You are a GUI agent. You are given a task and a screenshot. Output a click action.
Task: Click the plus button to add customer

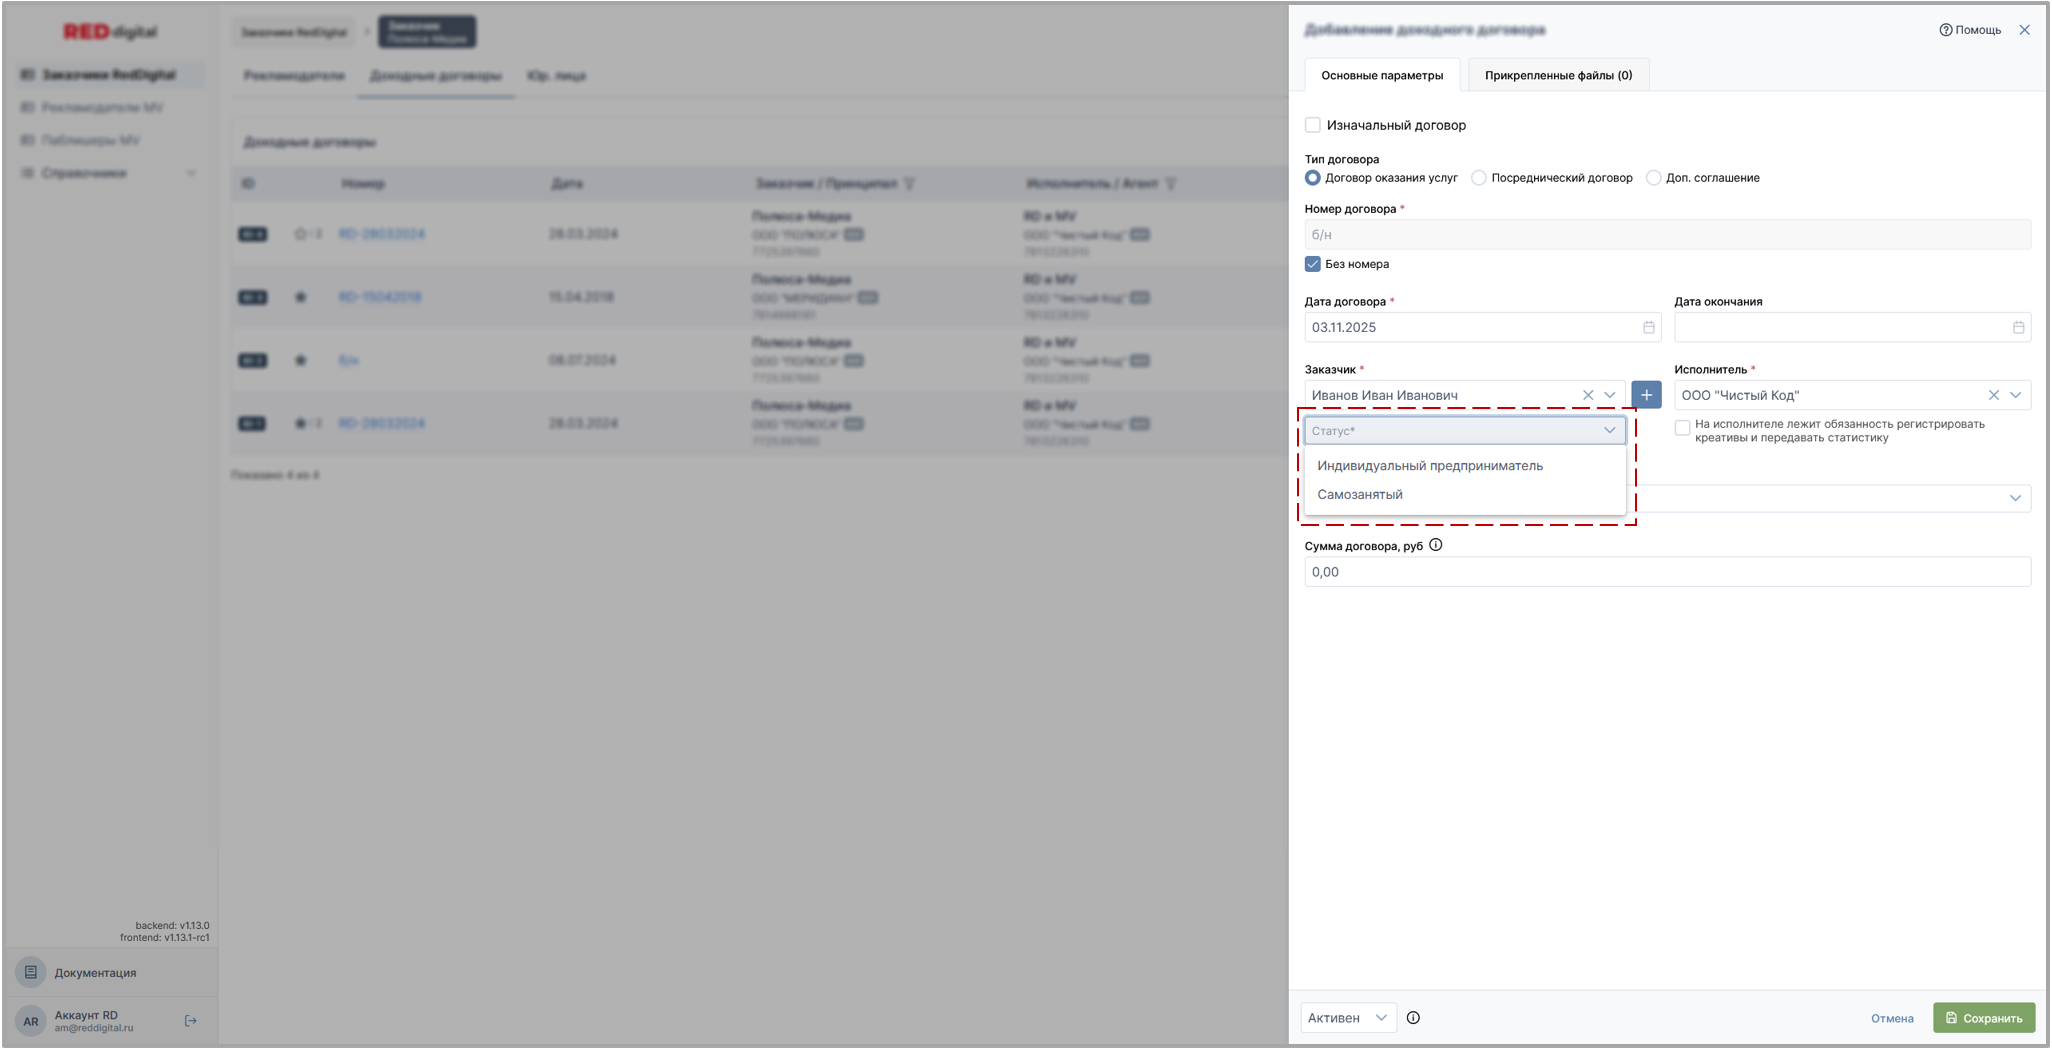tap(1646, 395)
